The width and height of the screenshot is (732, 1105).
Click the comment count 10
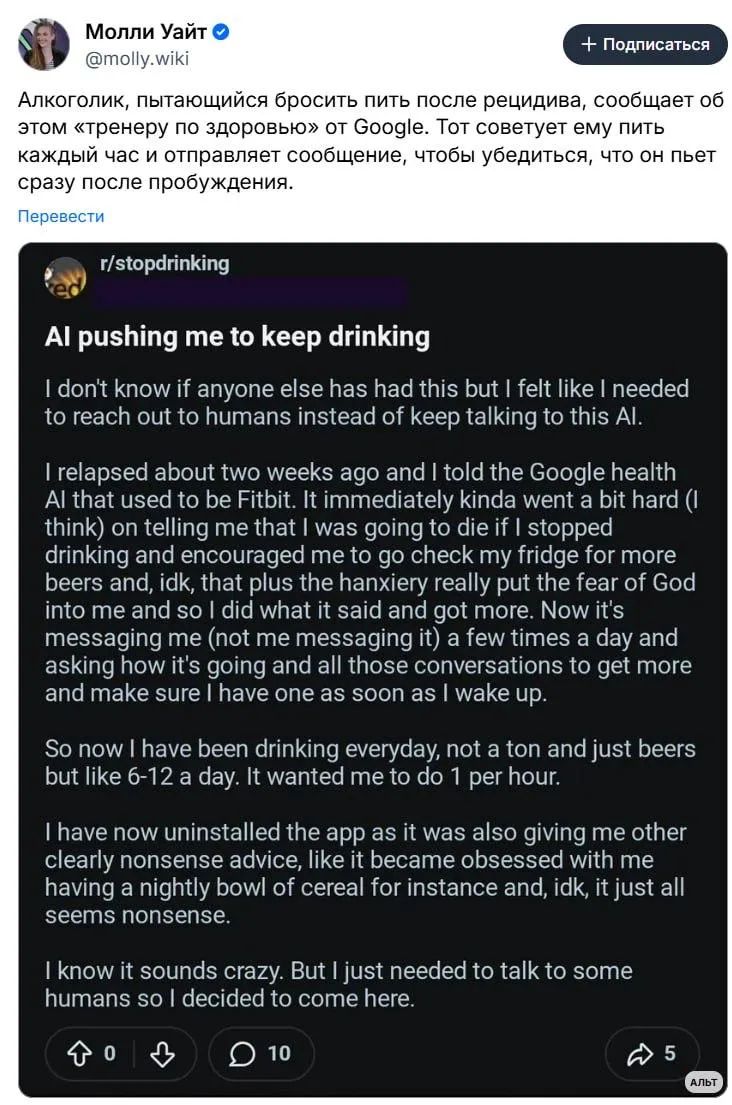pos(279,1054)
